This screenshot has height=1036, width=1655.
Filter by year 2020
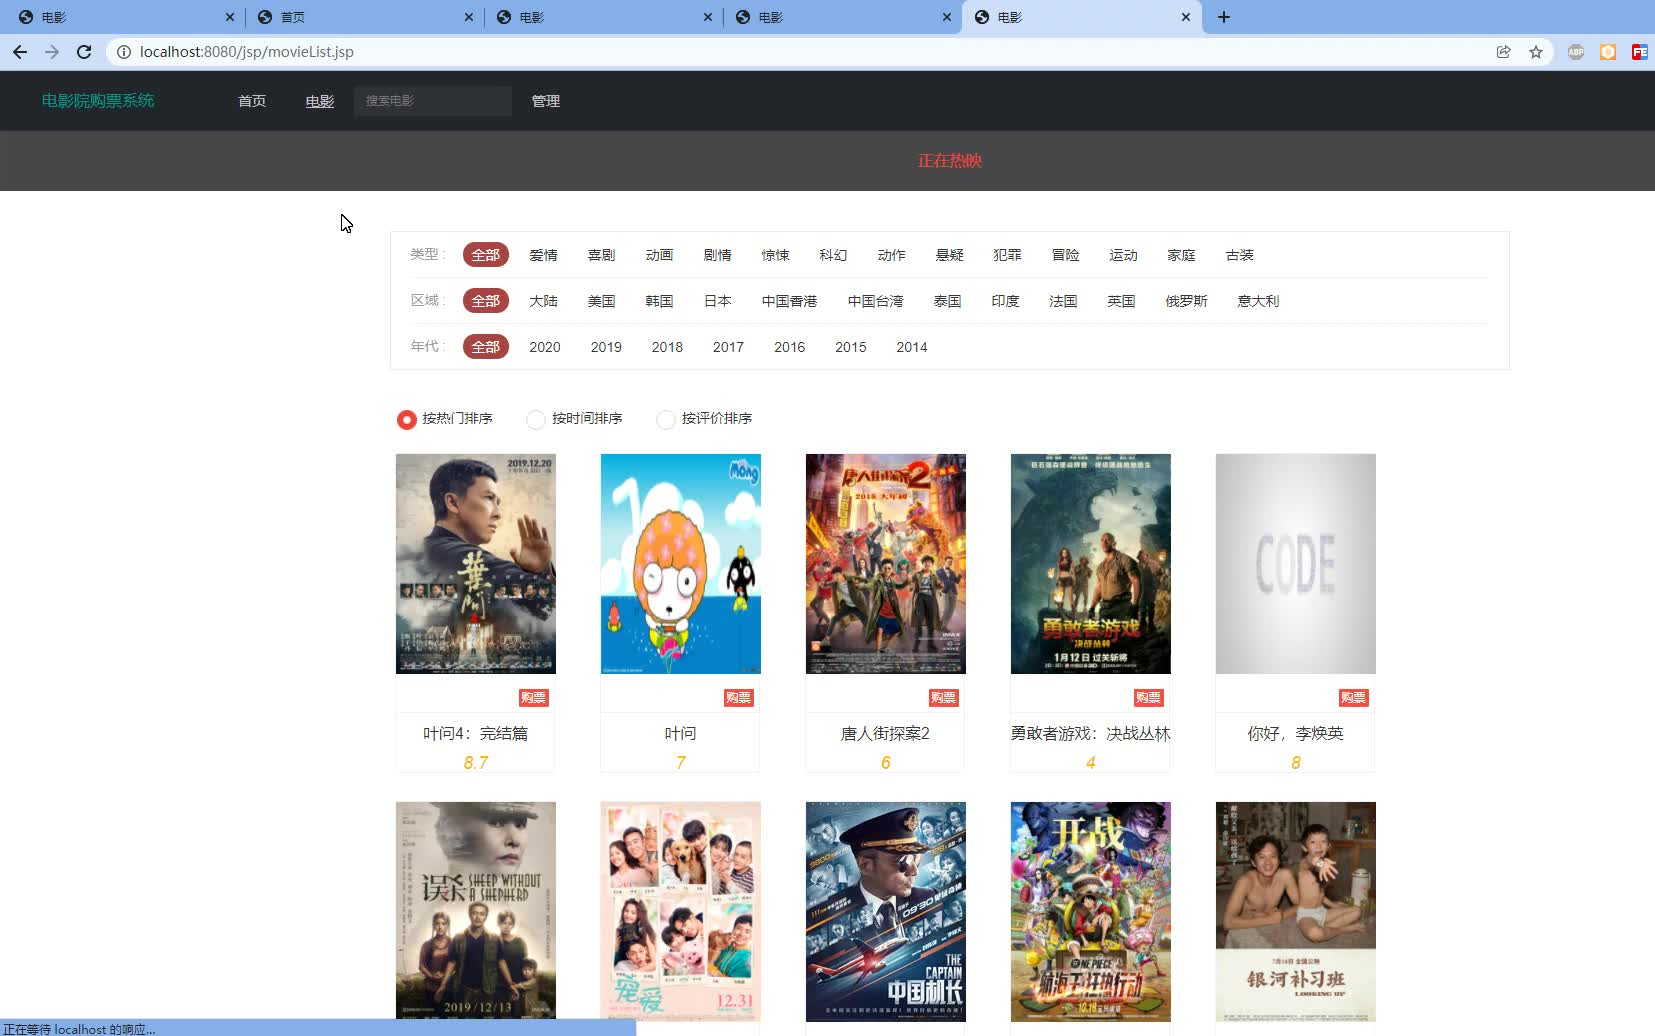[x=545, y=347]
